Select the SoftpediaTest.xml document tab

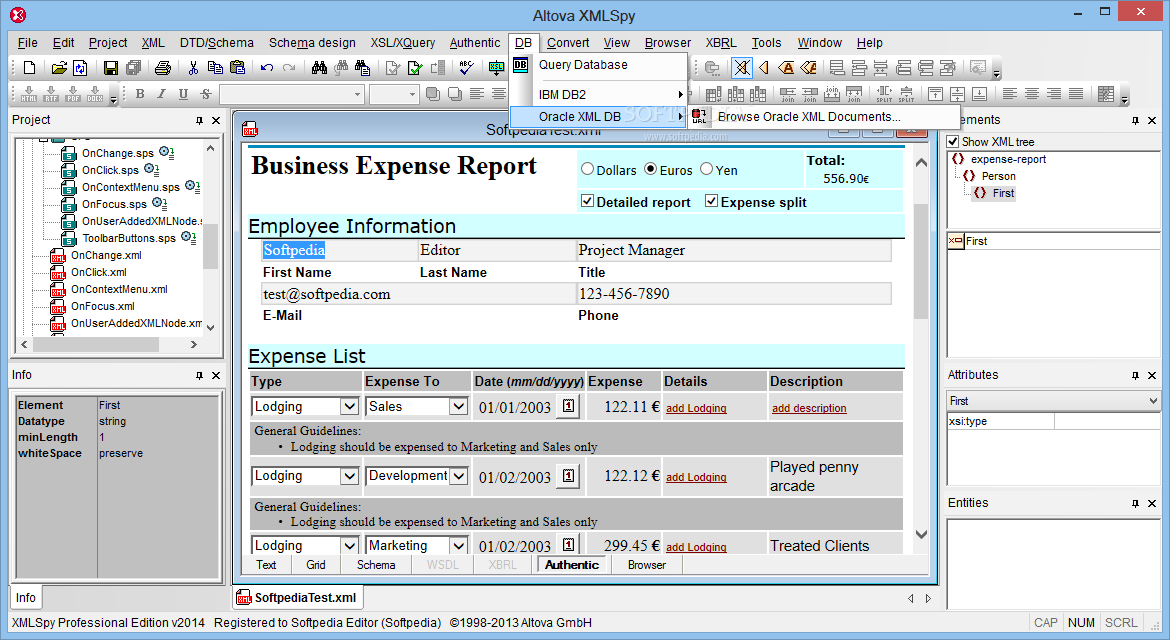(298, 597)
